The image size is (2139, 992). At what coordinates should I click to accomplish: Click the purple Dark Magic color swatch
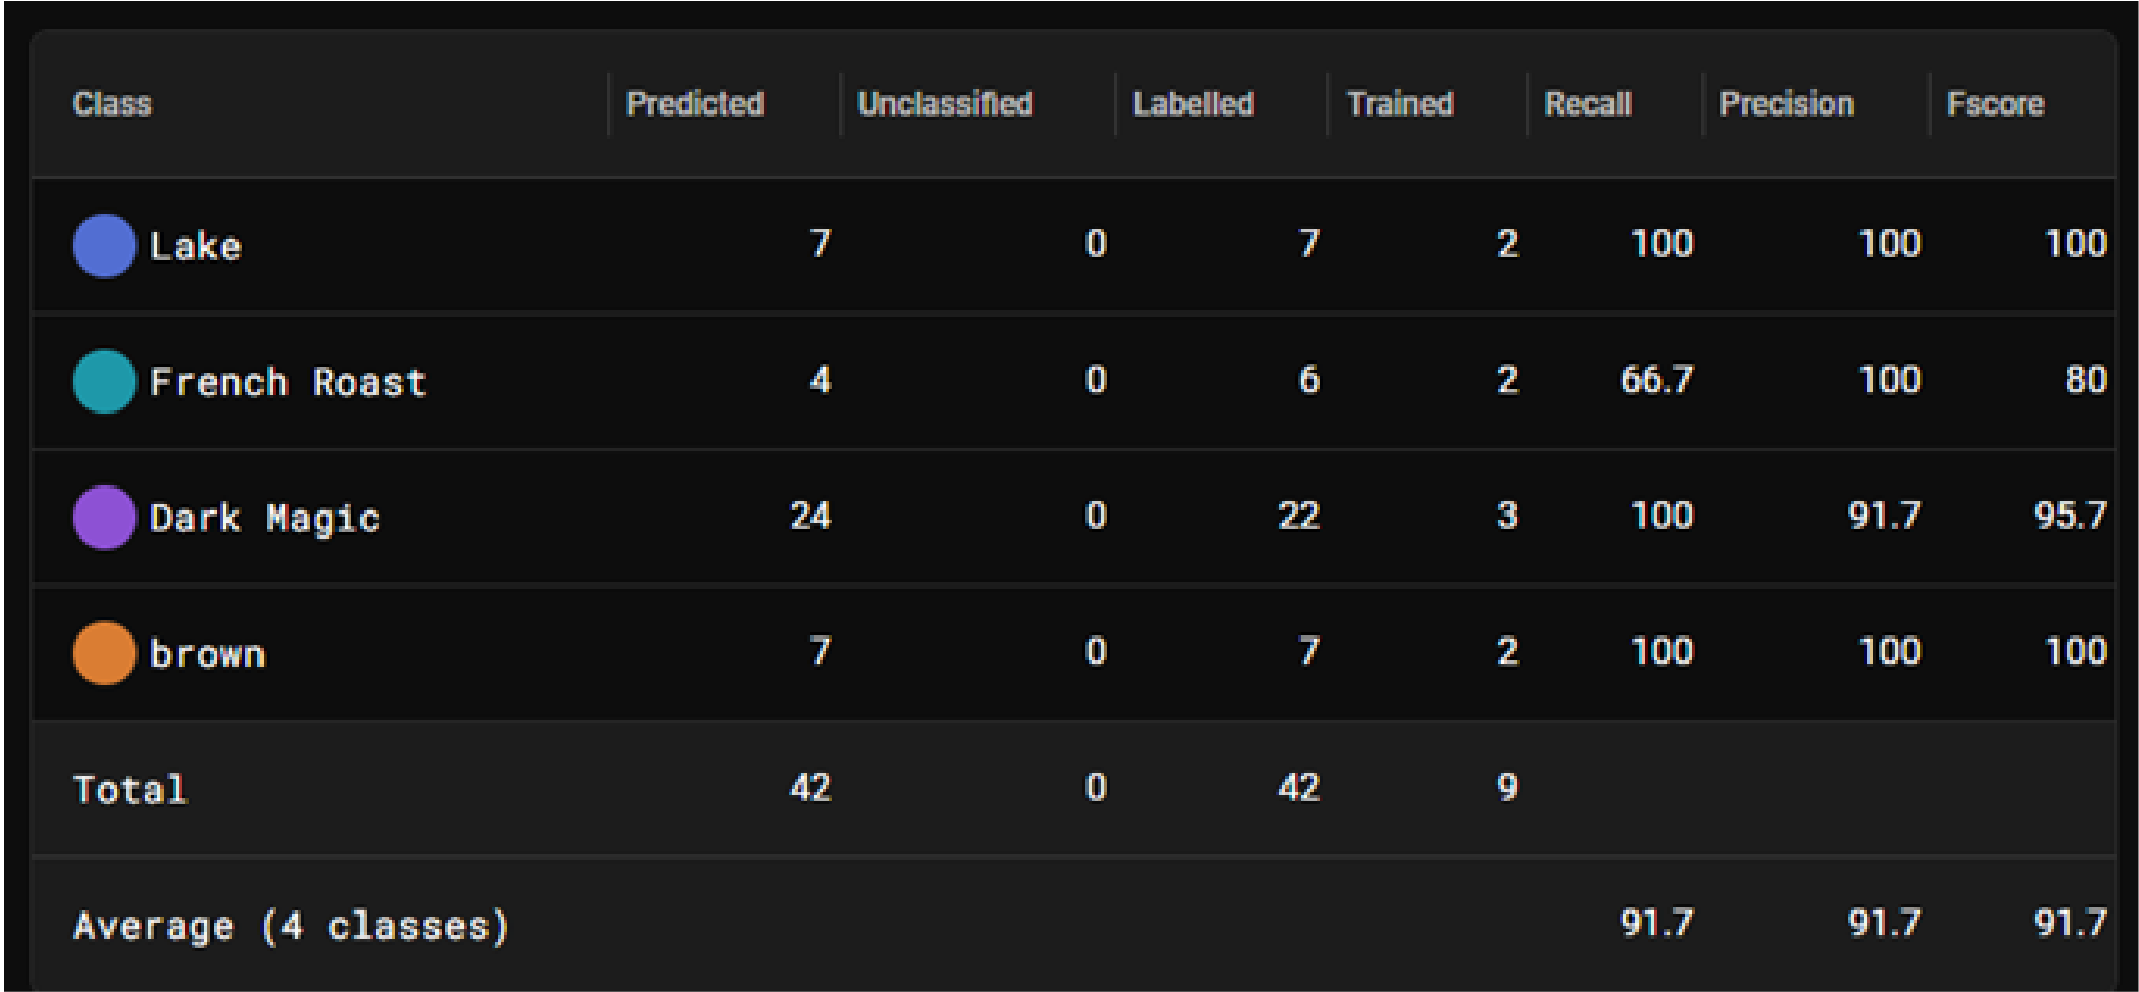pos(104,517)
